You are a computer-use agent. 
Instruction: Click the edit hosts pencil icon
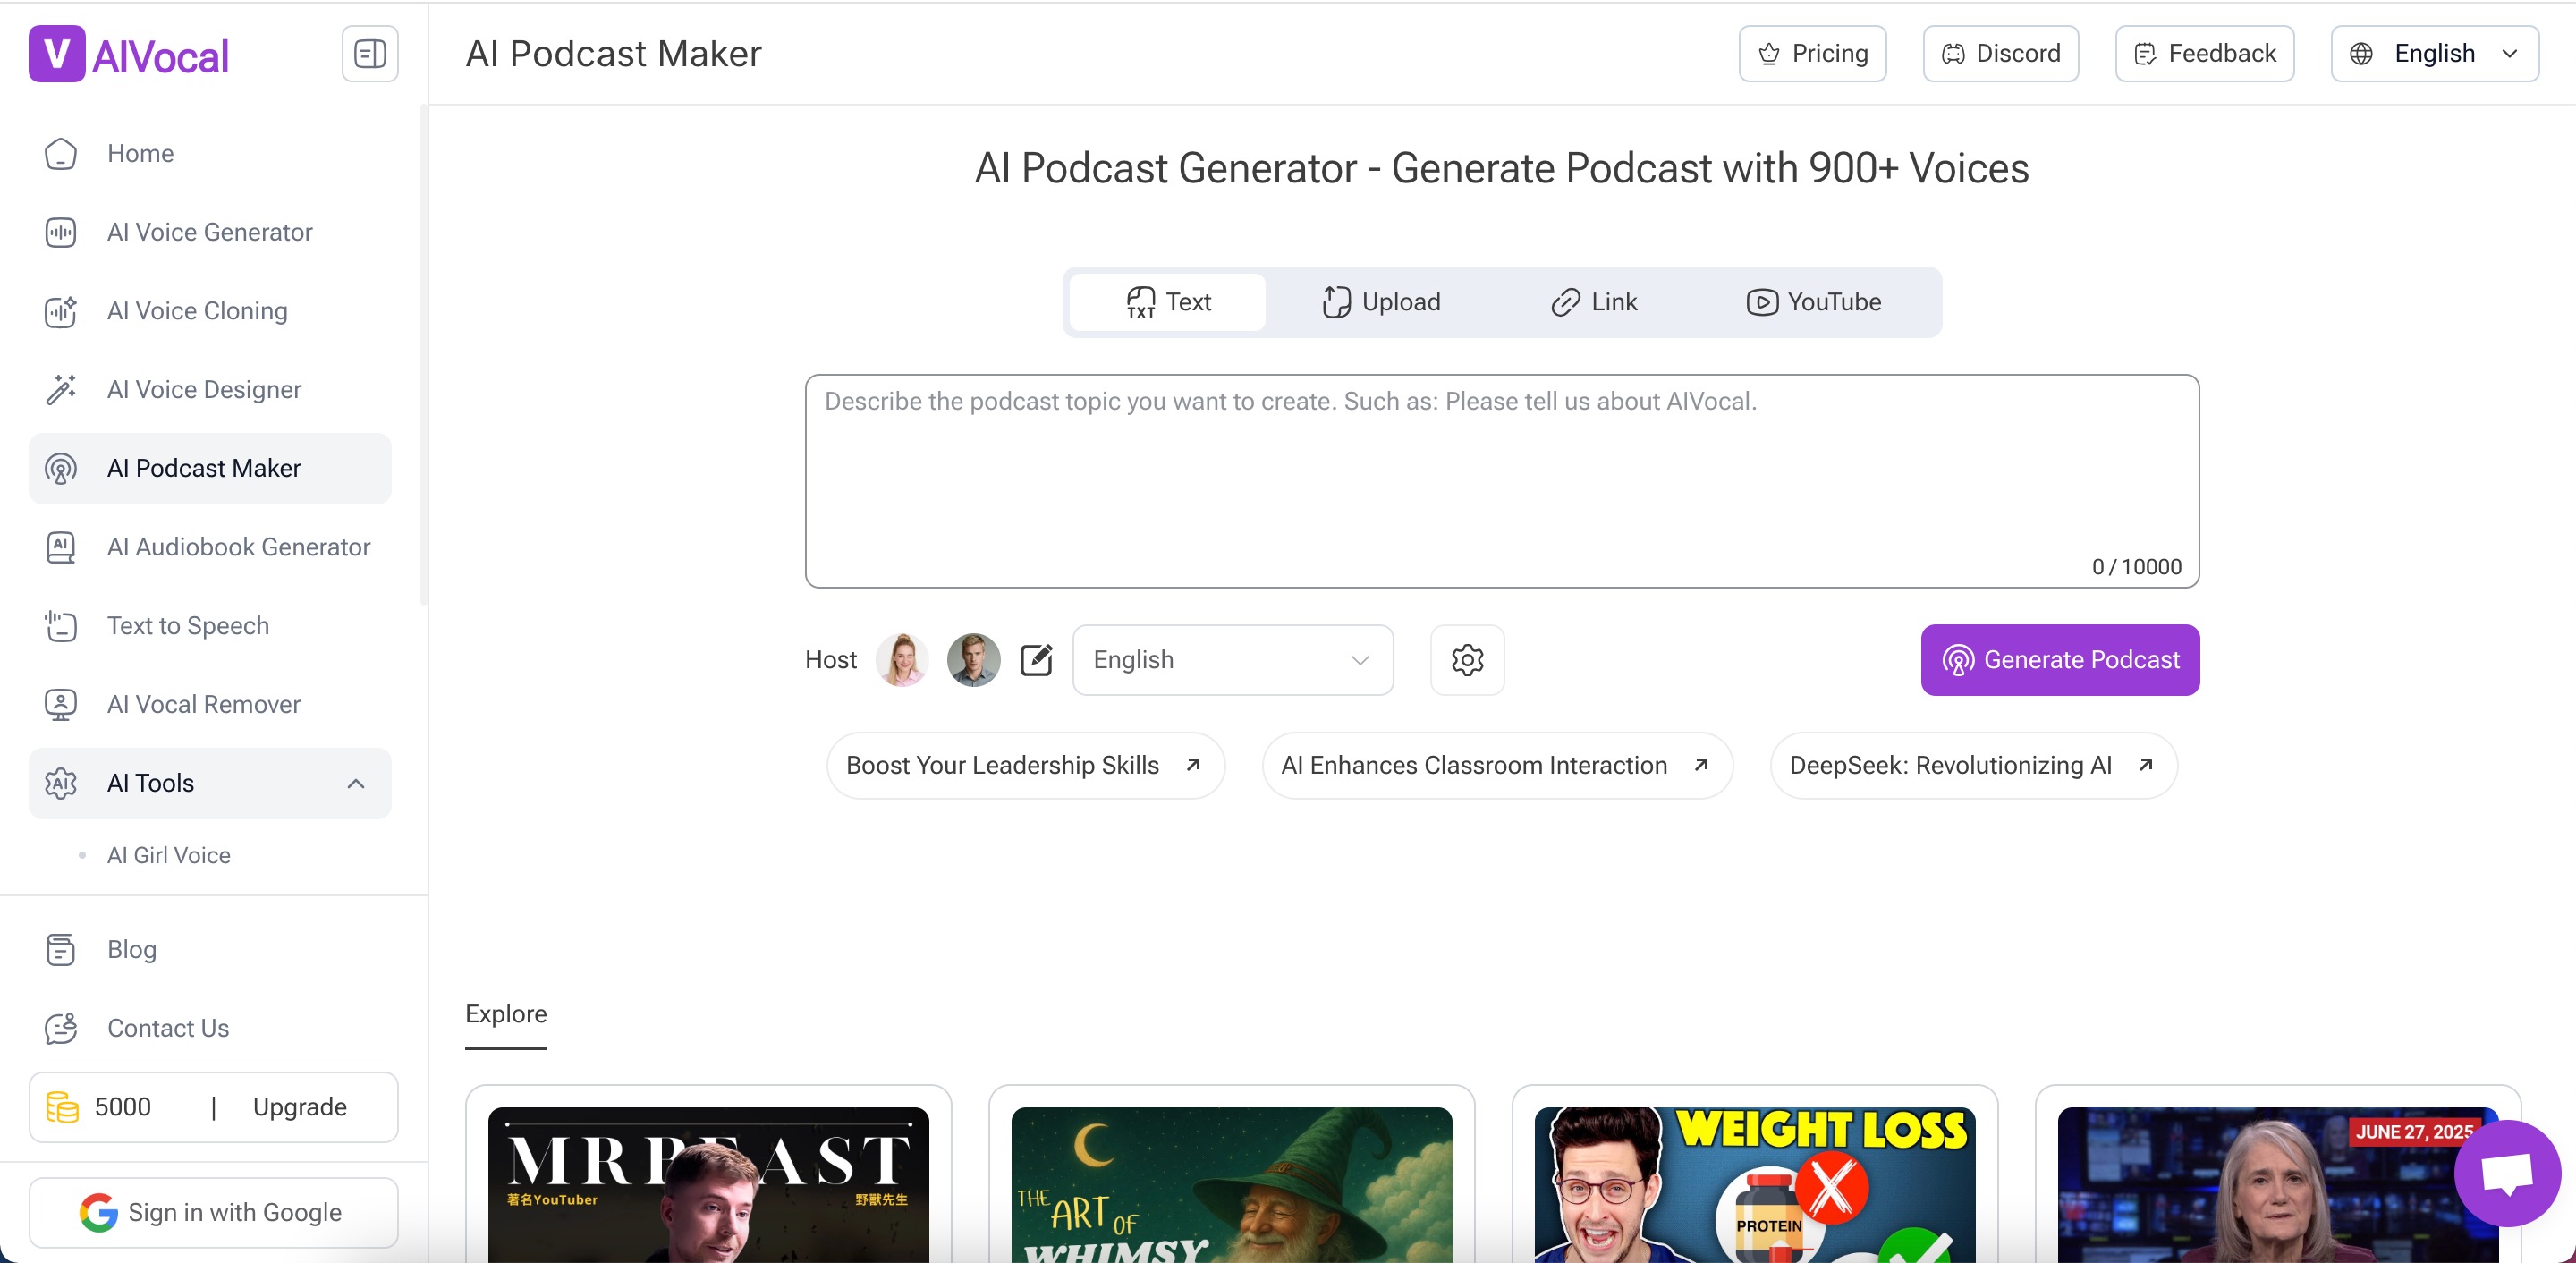pos(1036,660)
